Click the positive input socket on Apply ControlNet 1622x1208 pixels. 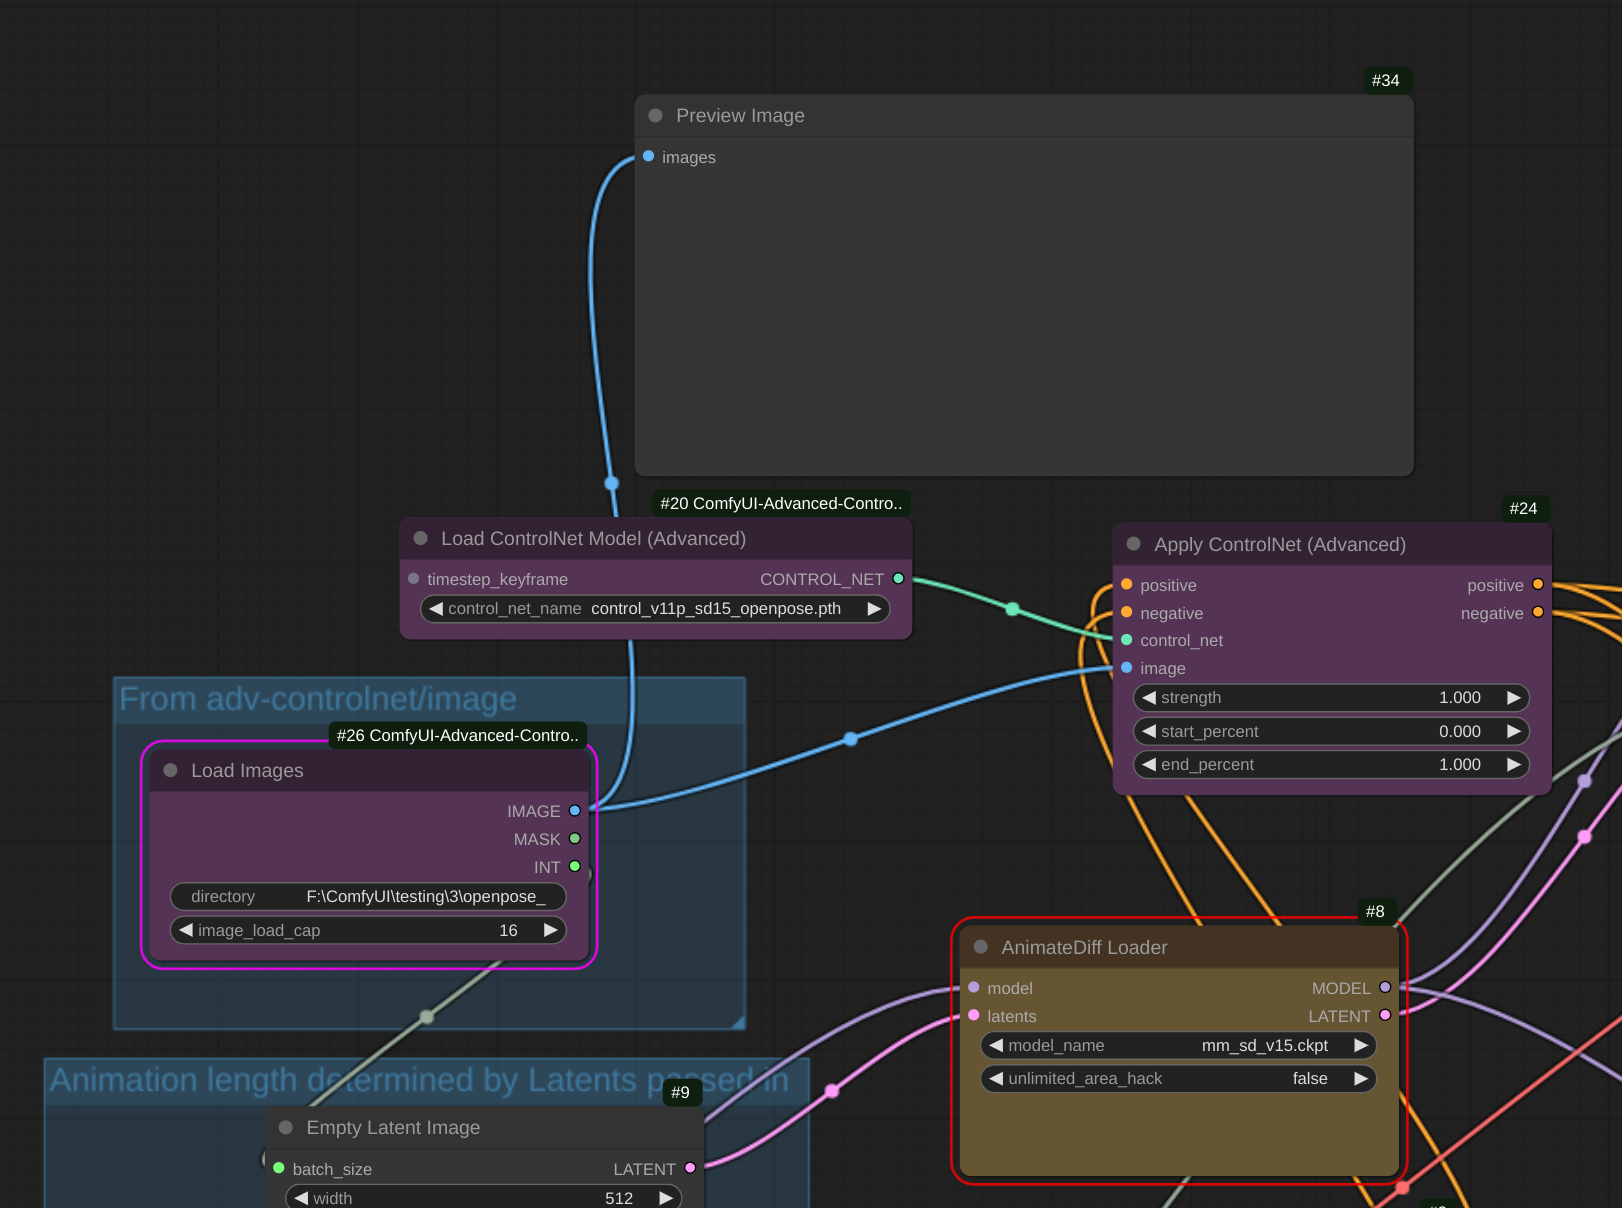1126,585
